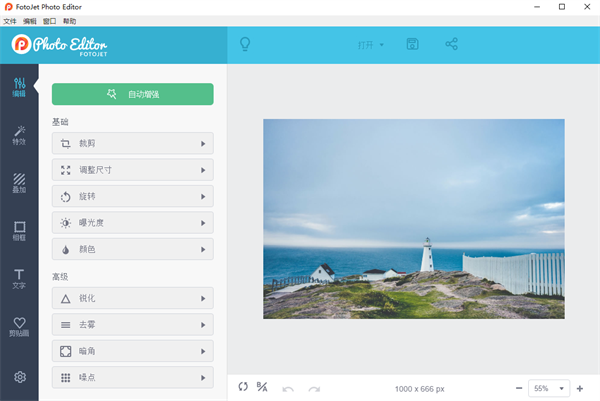Viewport: 600px width, 401px height.
Task: Open the 特效 effects sidebar panel
Action: click(x=19, y=135)
